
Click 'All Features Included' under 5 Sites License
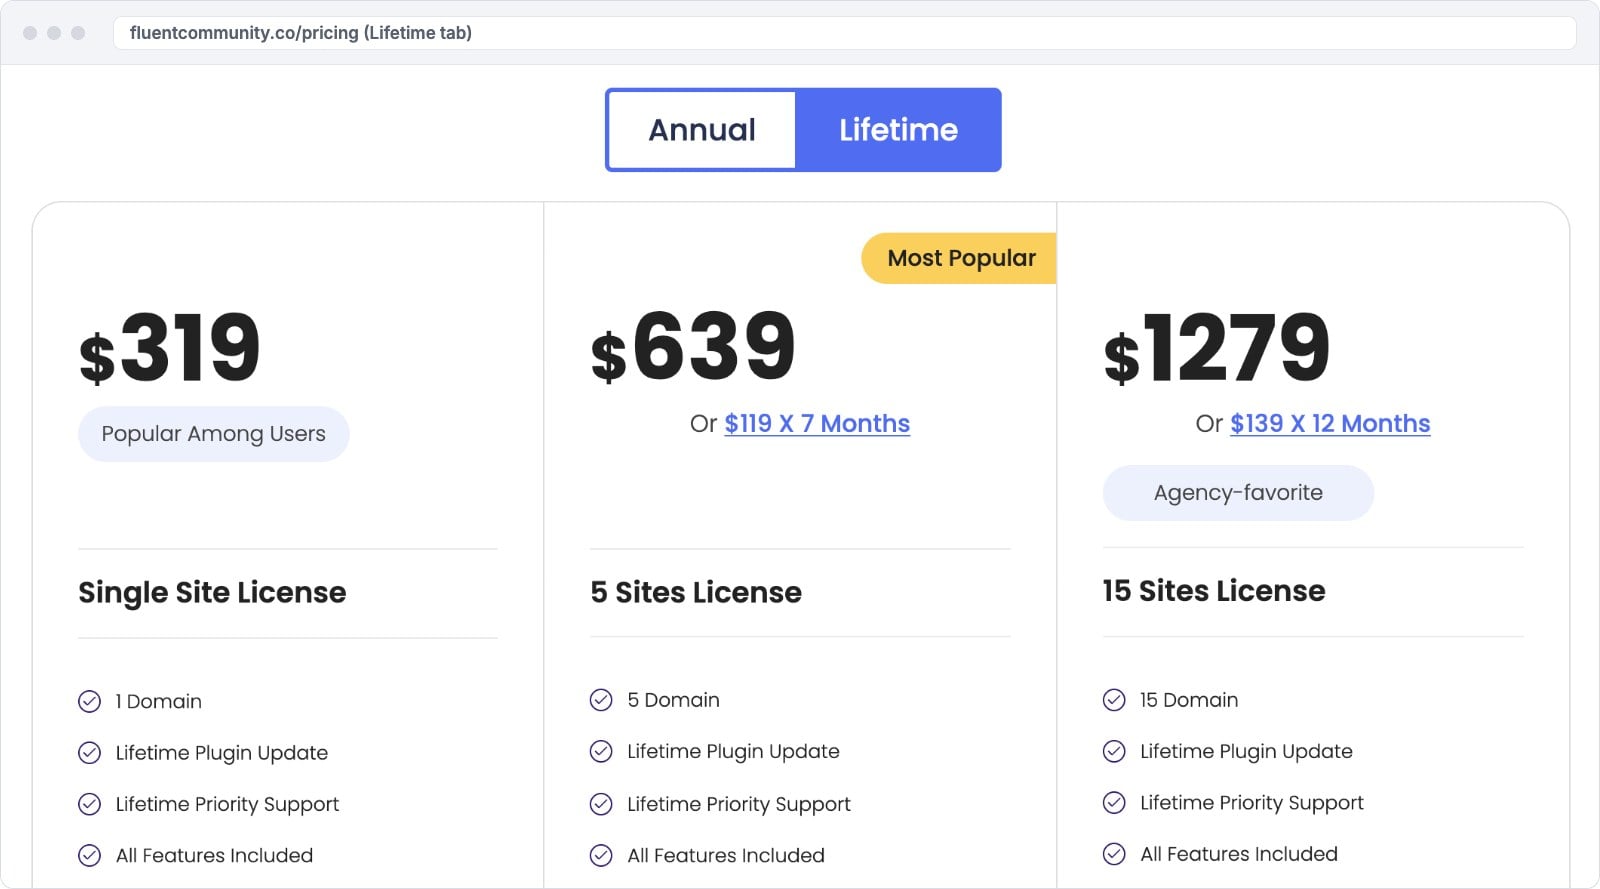point(726,855)
